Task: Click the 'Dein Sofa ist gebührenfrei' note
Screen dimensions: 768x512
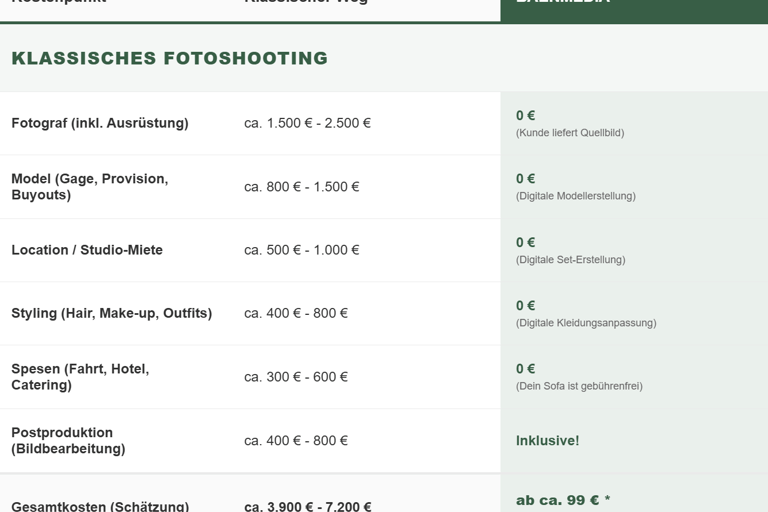Action: [579, 386]
